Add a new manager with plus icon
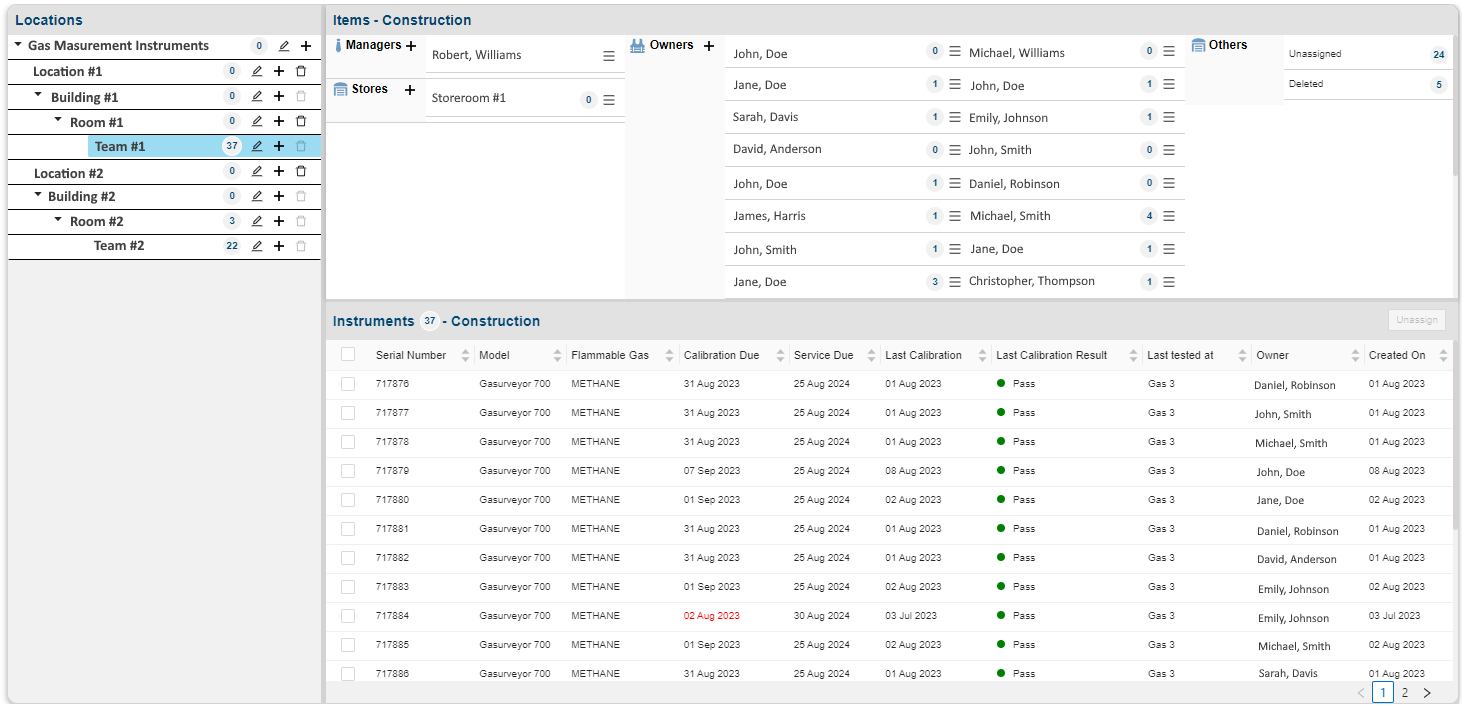1468x706 pixels. [x=411, y=46]
